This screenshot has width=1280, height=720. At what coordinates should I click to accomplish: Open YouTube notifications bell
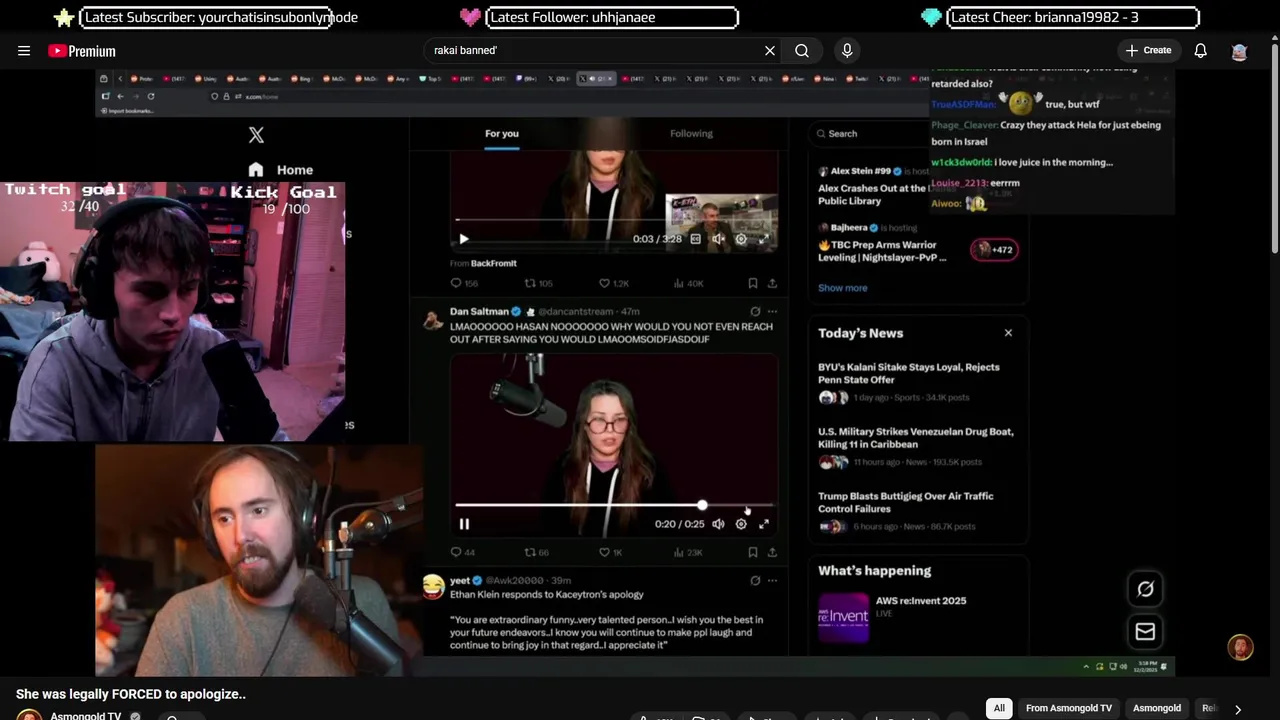click(1201, 51)
